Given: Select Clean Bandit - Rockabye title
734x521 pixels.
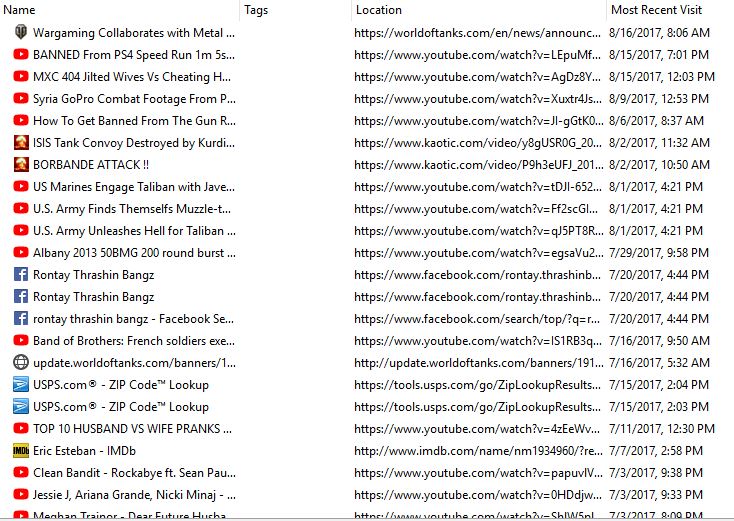Looking at the screenshot, I should point(134,473).
